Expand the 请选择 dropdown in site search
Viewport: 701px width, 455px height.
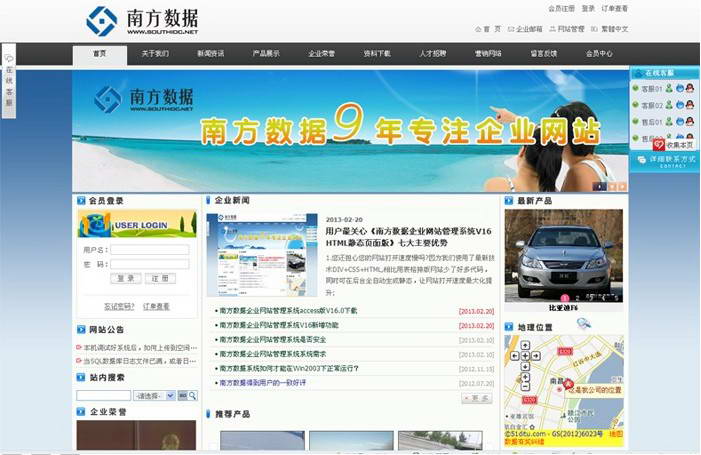(x=154, y=396)
